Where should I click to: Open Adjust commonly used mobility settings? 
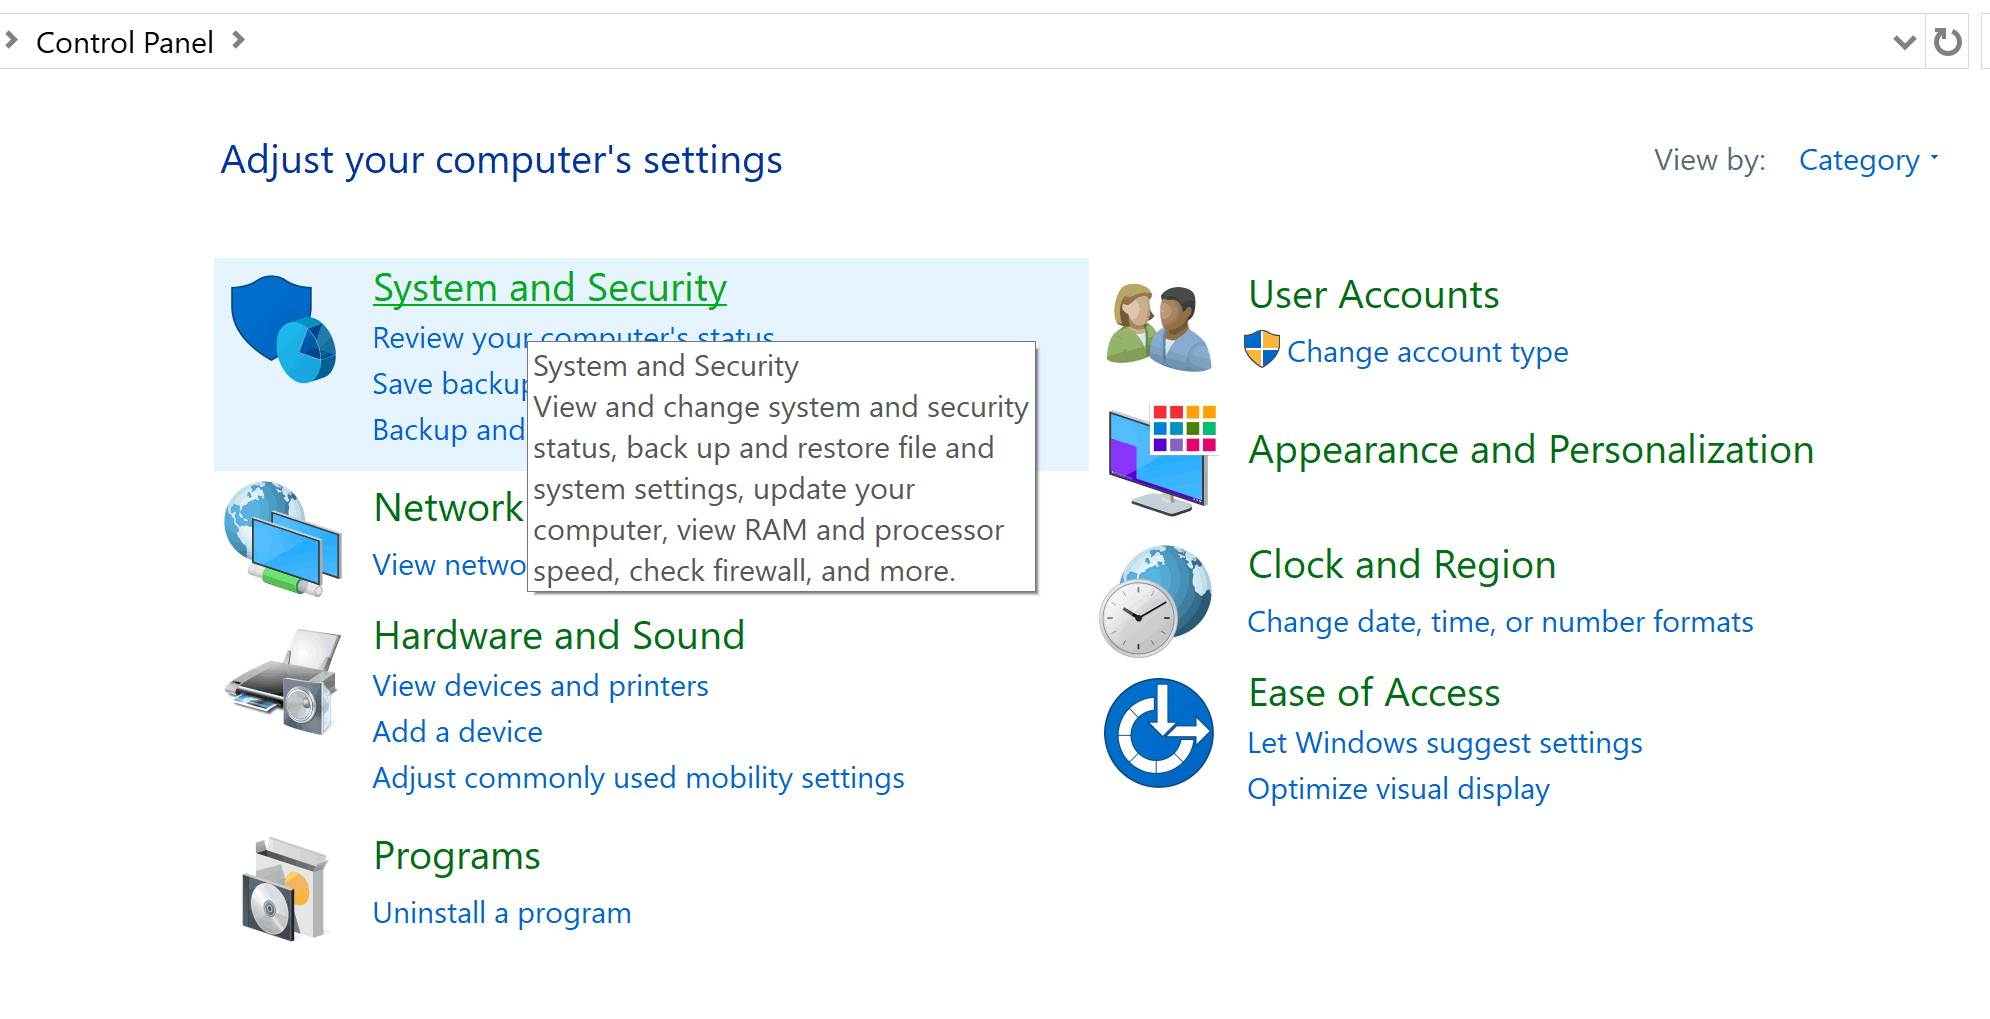pos(638,778)
